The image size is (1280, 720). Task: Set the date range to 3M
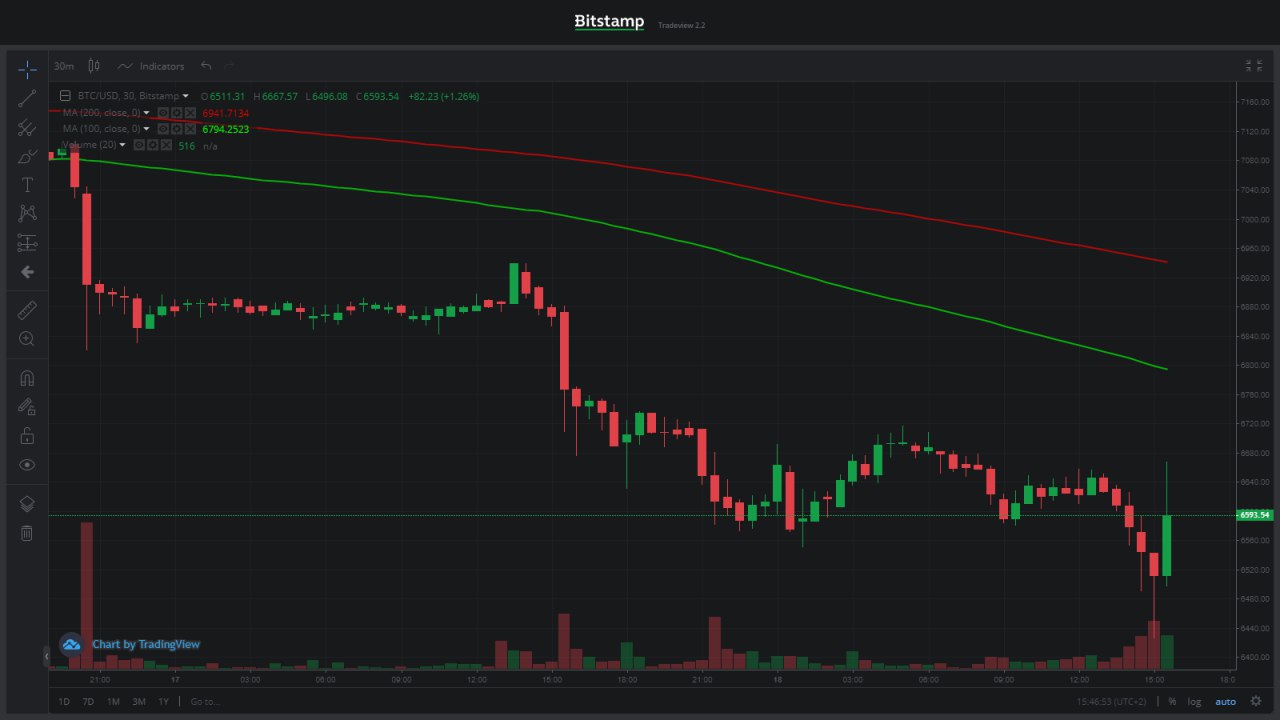tap(139, 702)
